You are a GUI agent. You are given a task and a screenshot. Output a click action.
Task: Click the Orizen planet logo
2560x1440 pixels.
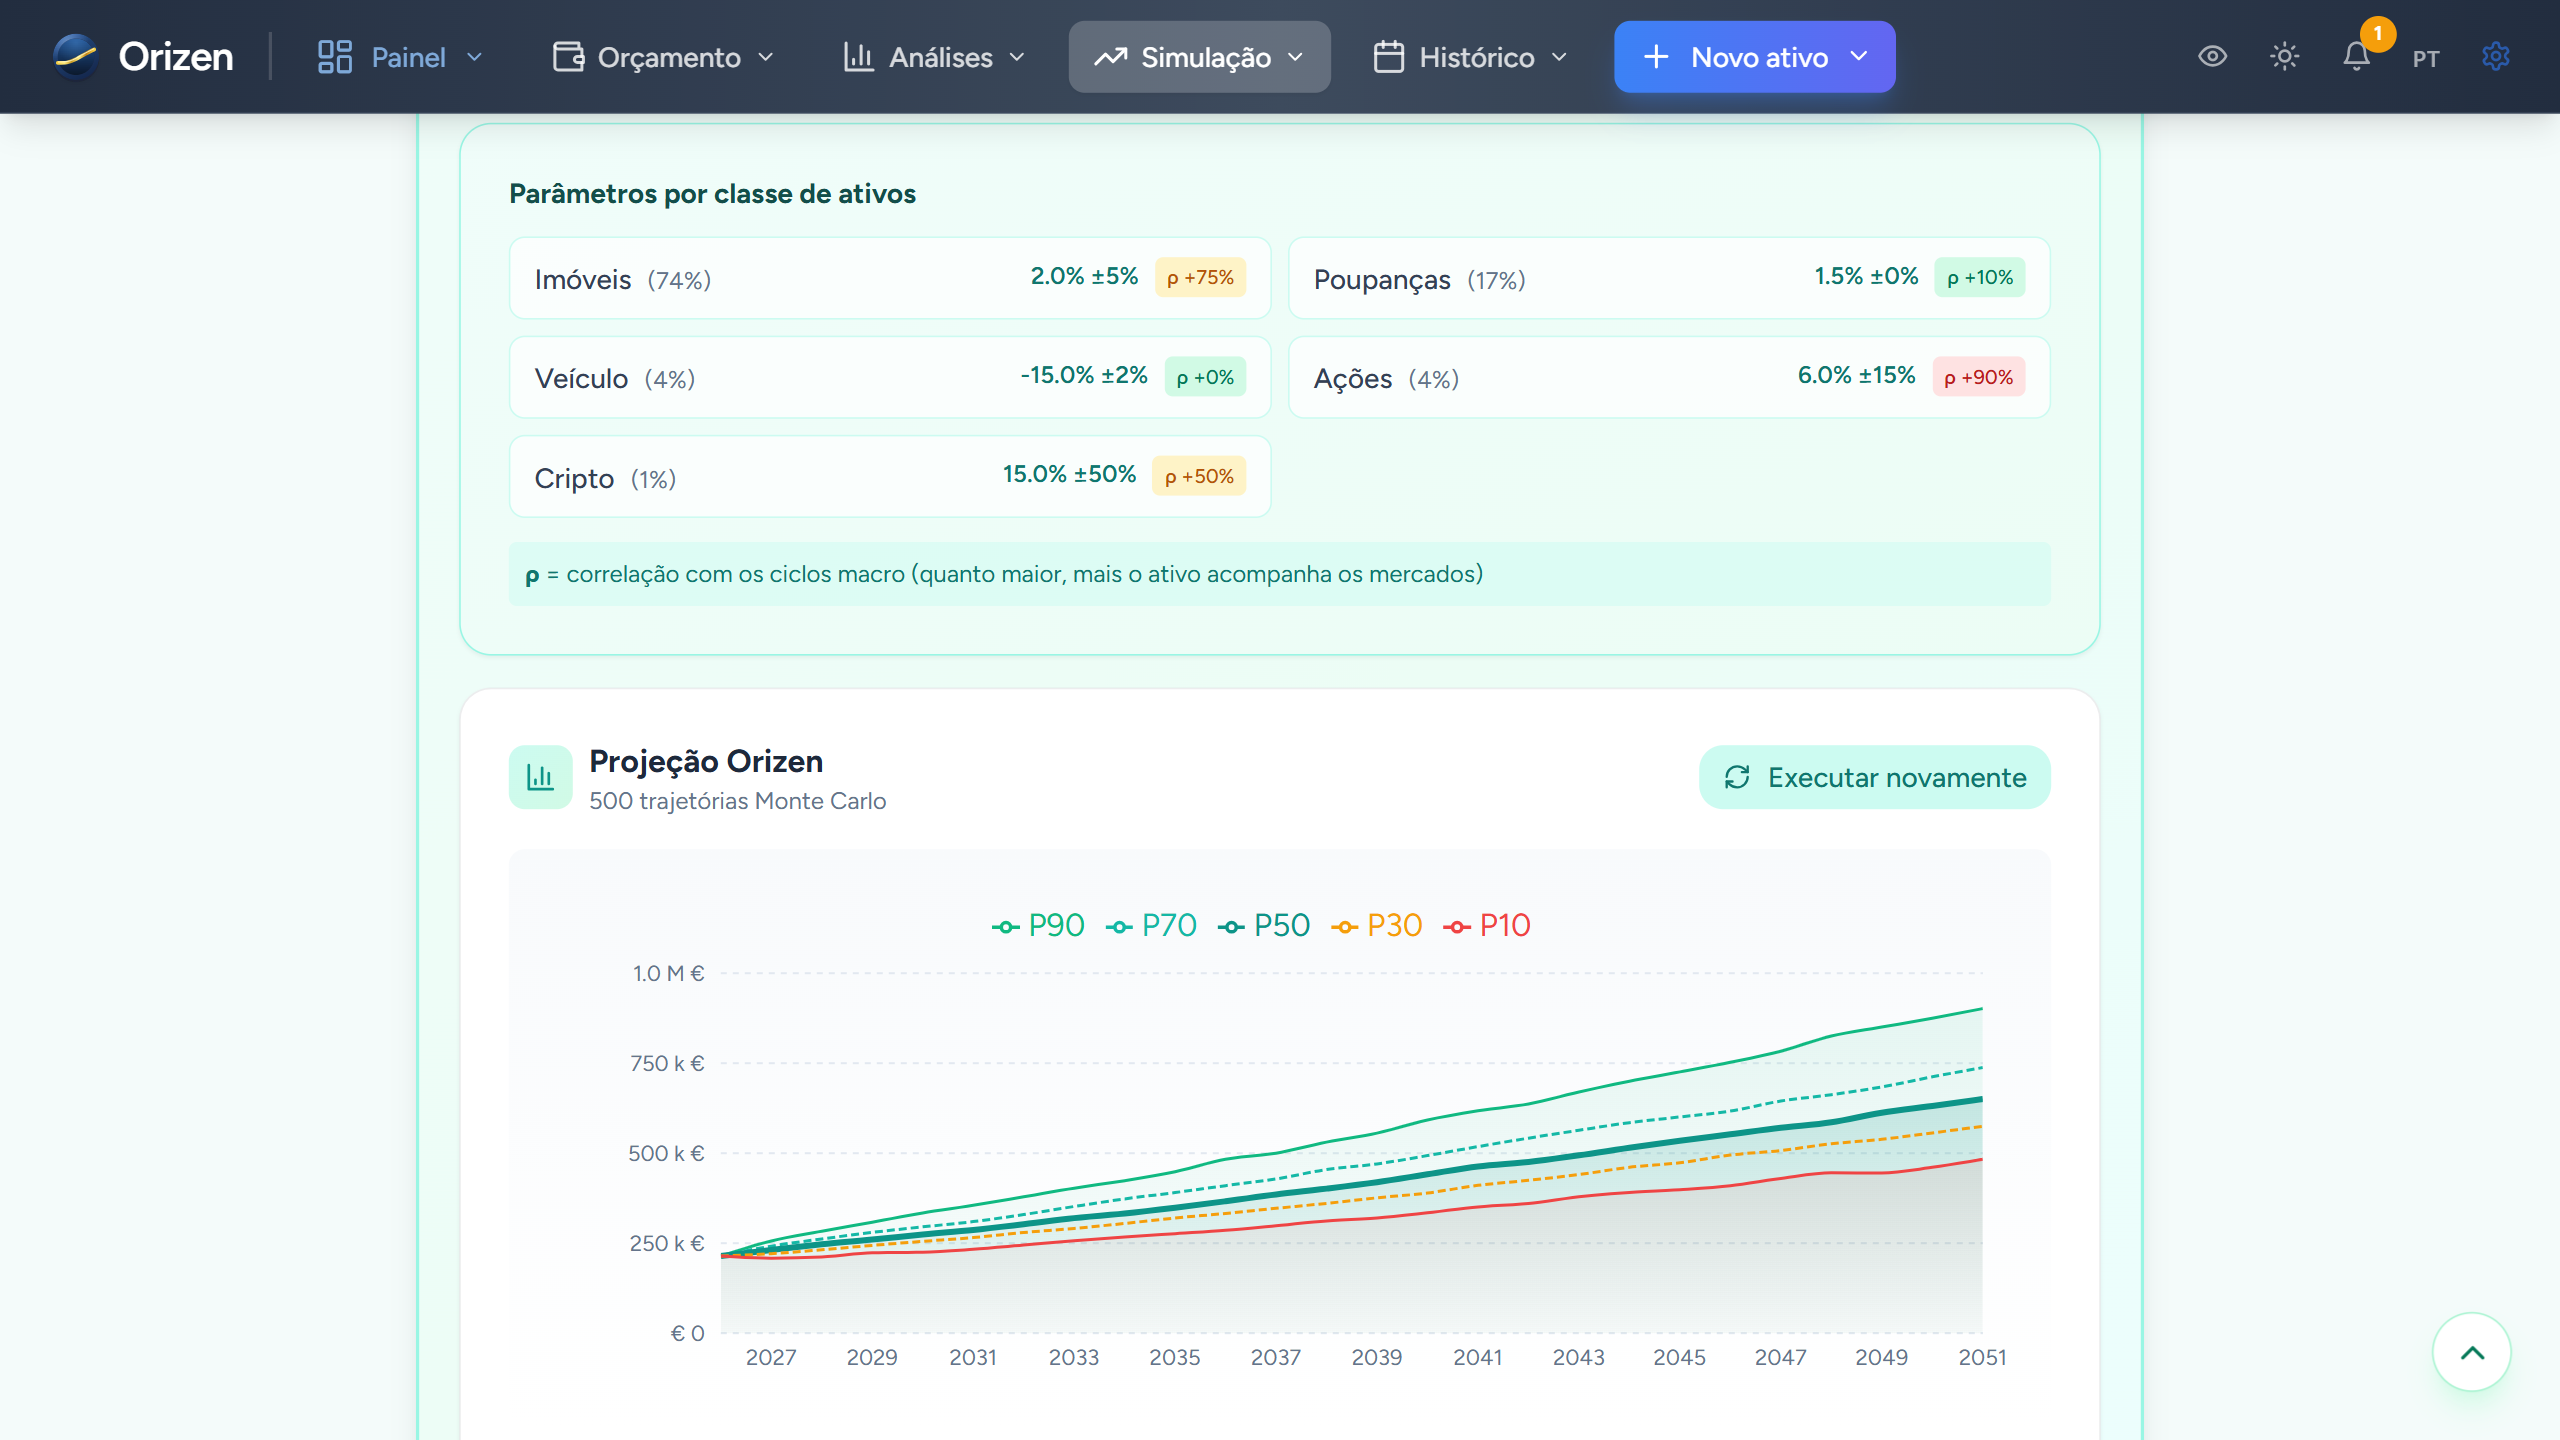click(76, 56)
